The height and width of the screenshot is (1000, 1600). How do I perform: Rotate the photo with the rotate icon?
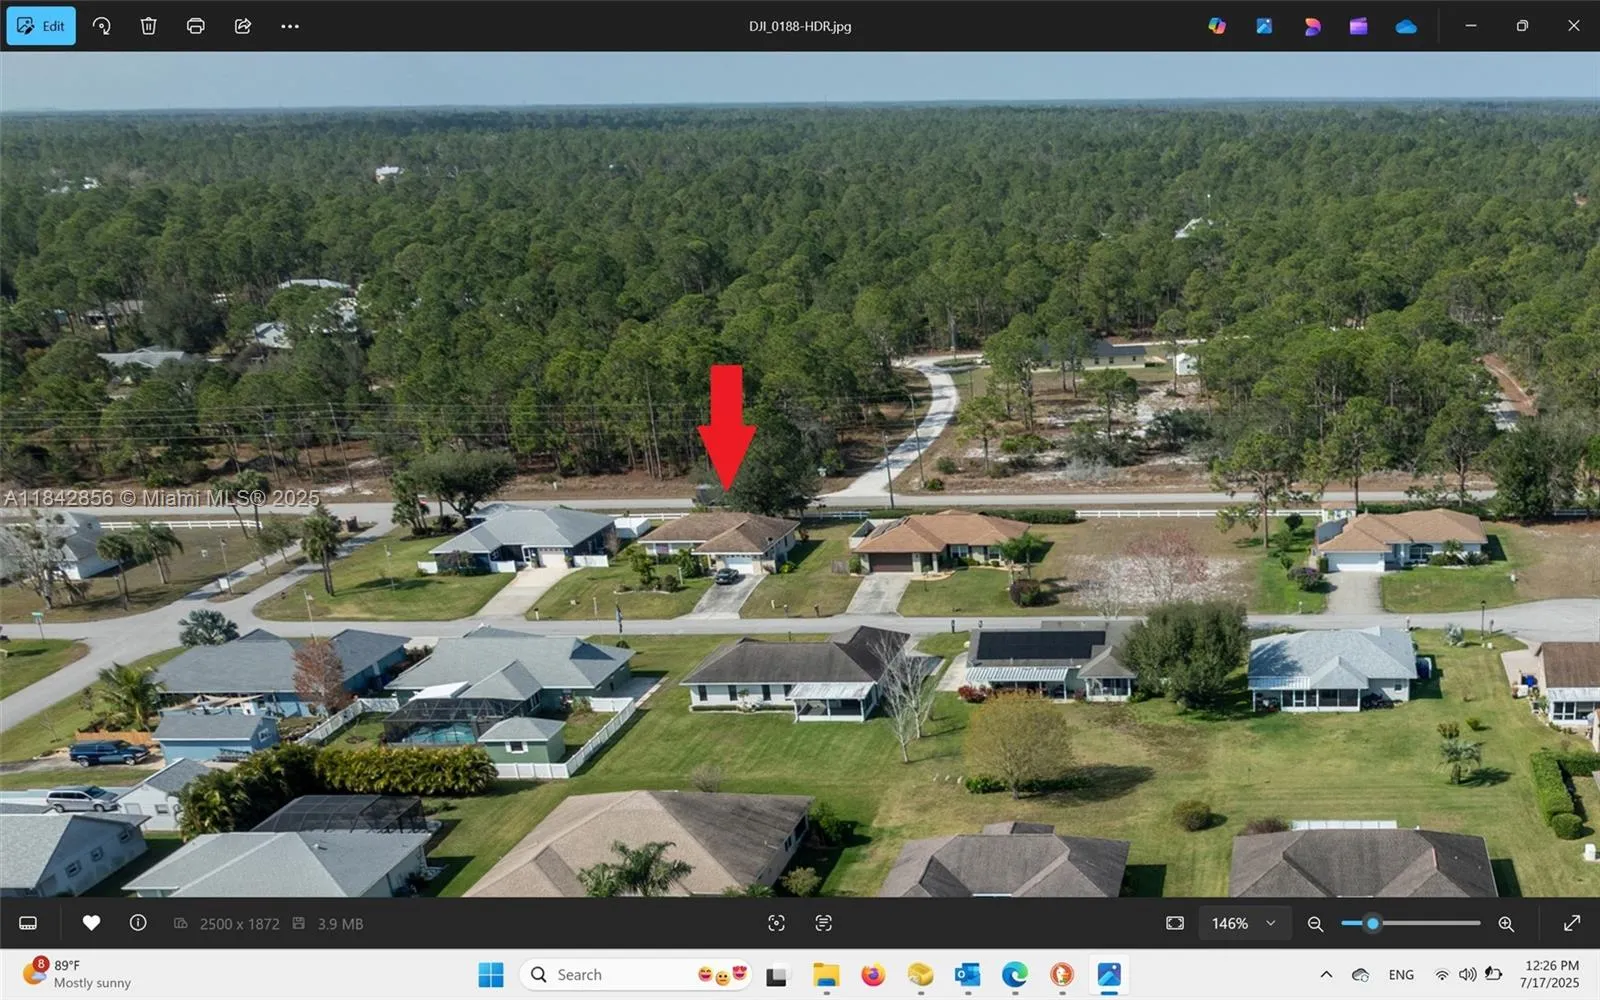point(102,26)
